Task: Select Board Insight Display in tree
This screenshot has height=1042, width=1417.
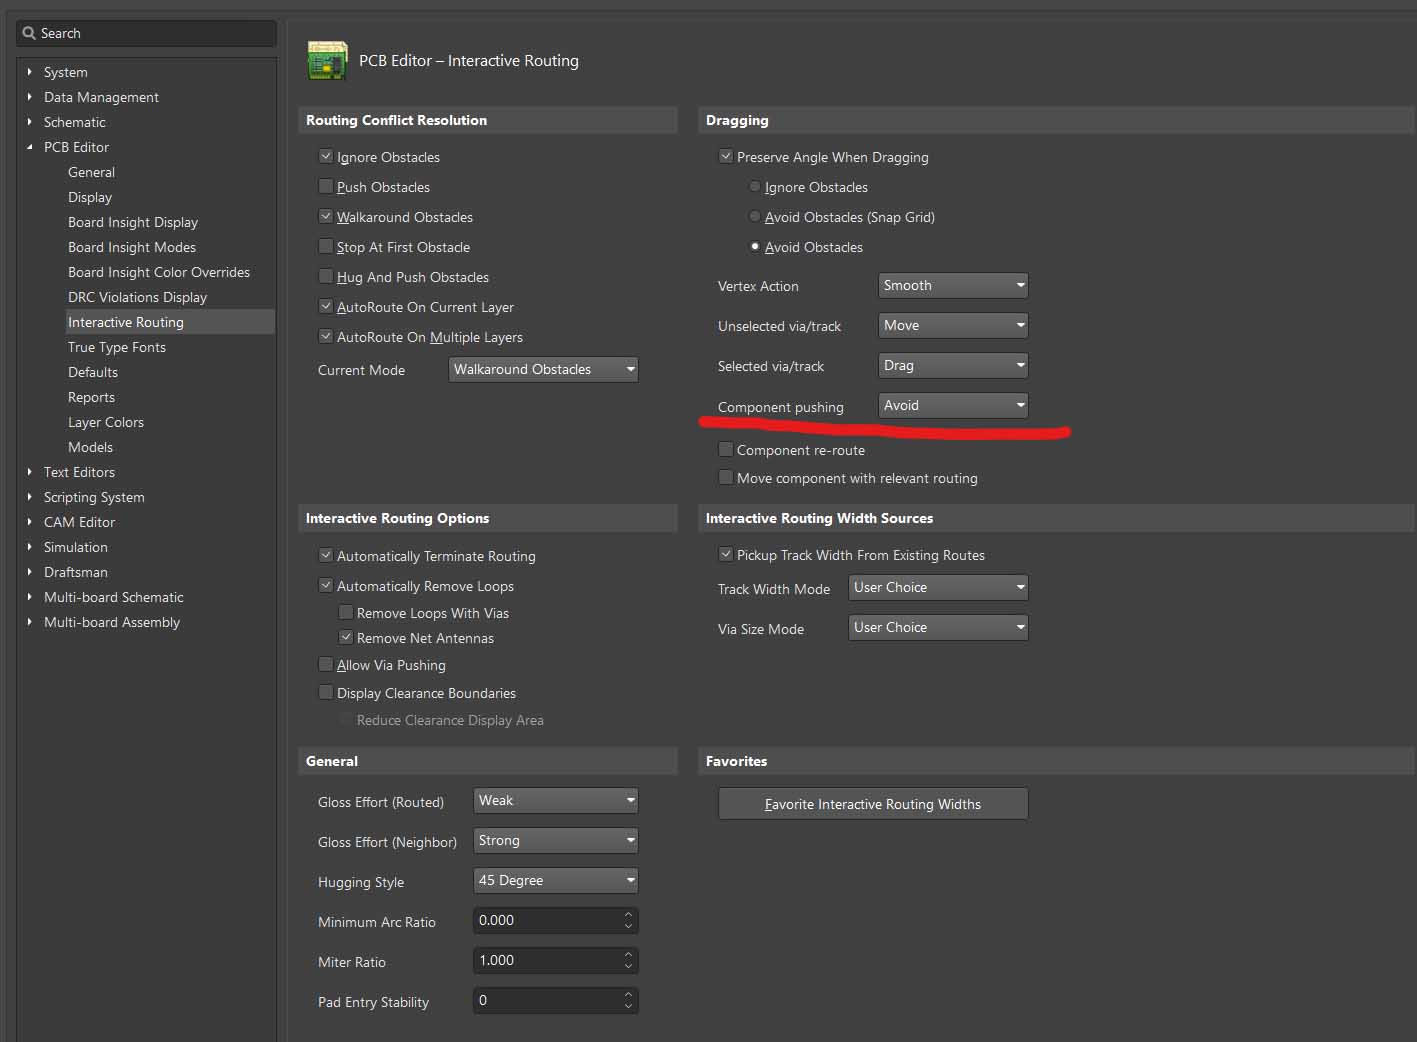Action: coord(133,222)
